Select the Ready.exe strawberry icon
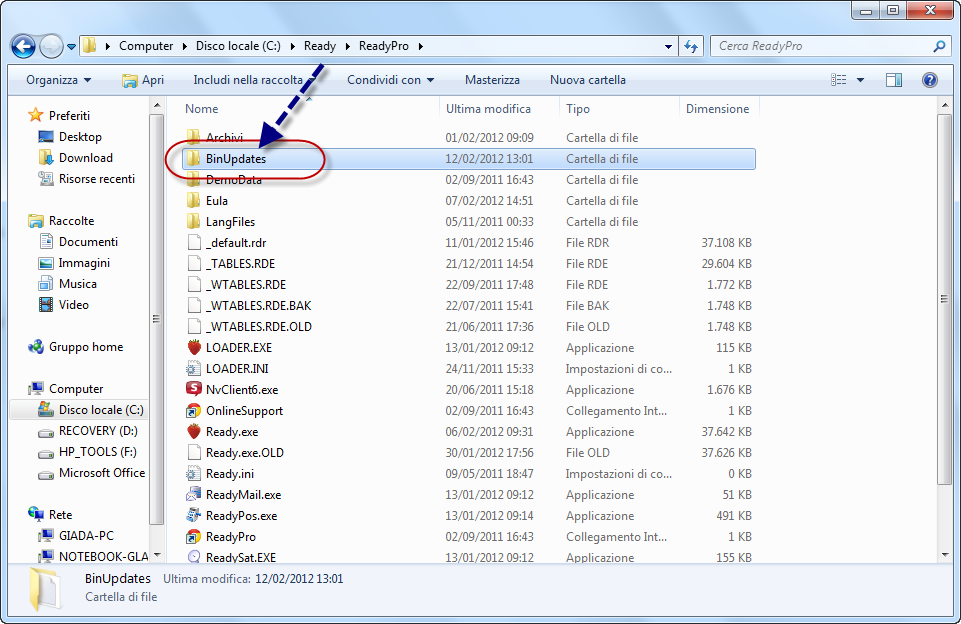Viewport: 961px width, 624px height. [x=194, y=432]
